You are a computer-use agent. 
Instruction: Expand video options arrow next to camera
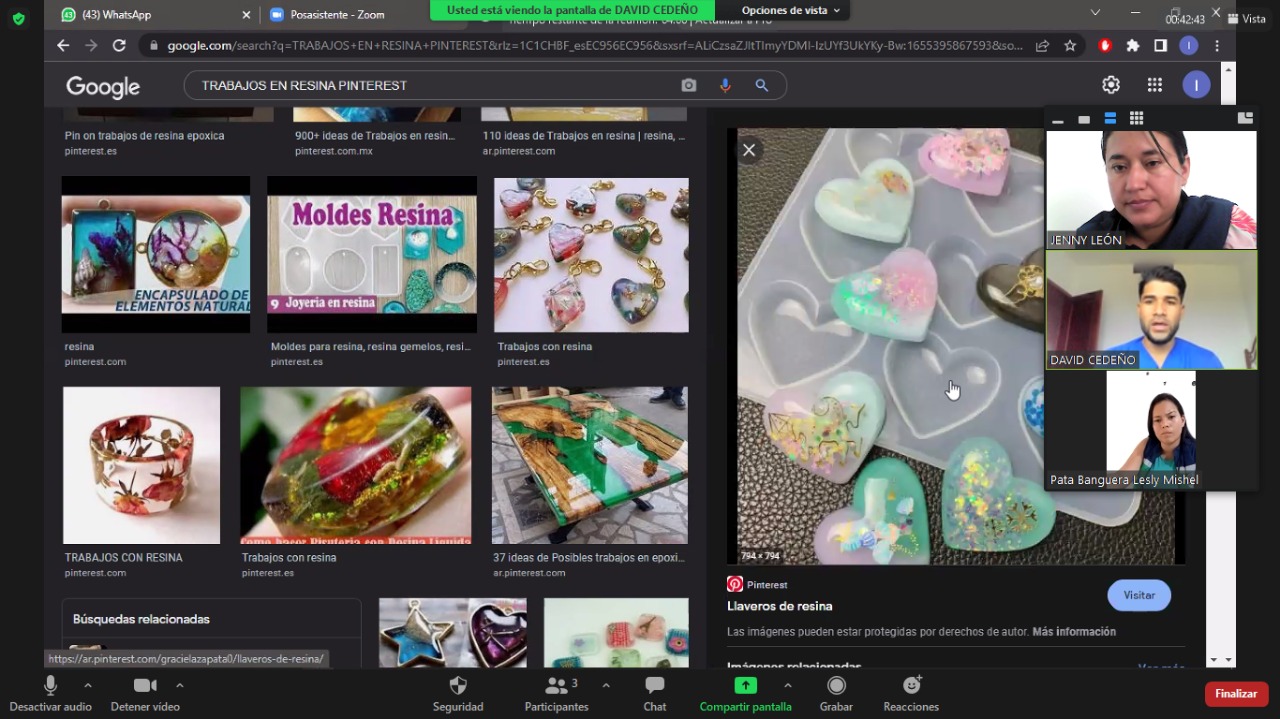[179, 685]
